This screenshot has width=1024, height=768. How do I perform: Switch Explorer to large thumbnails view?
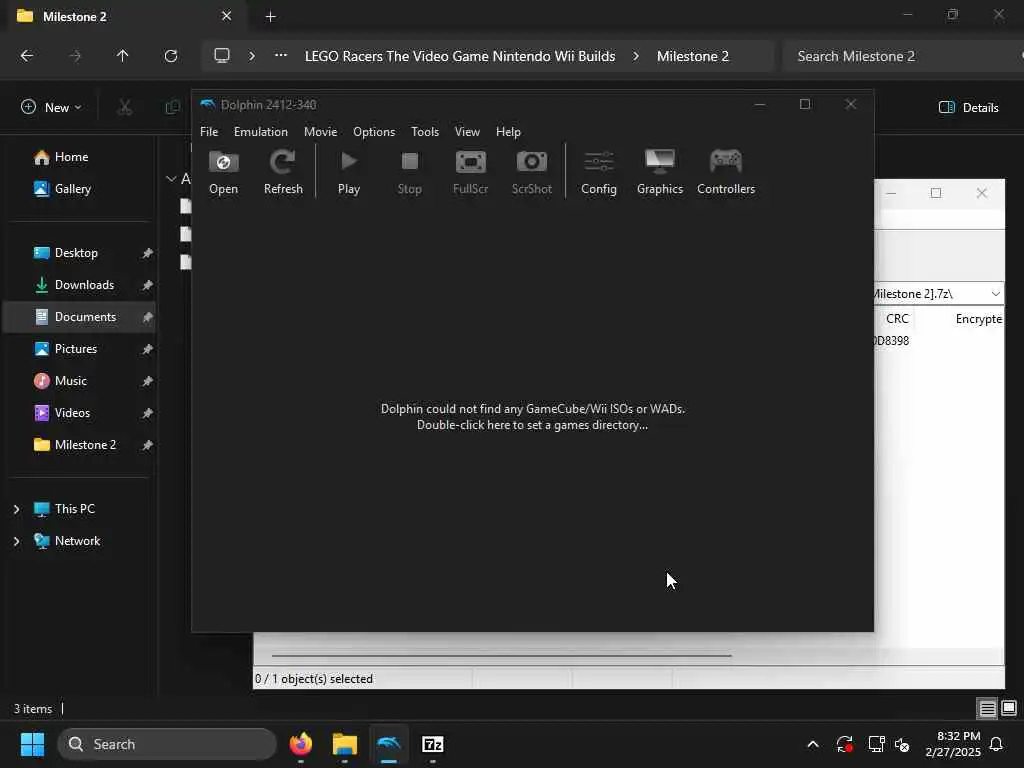(x=1009, y=708)
